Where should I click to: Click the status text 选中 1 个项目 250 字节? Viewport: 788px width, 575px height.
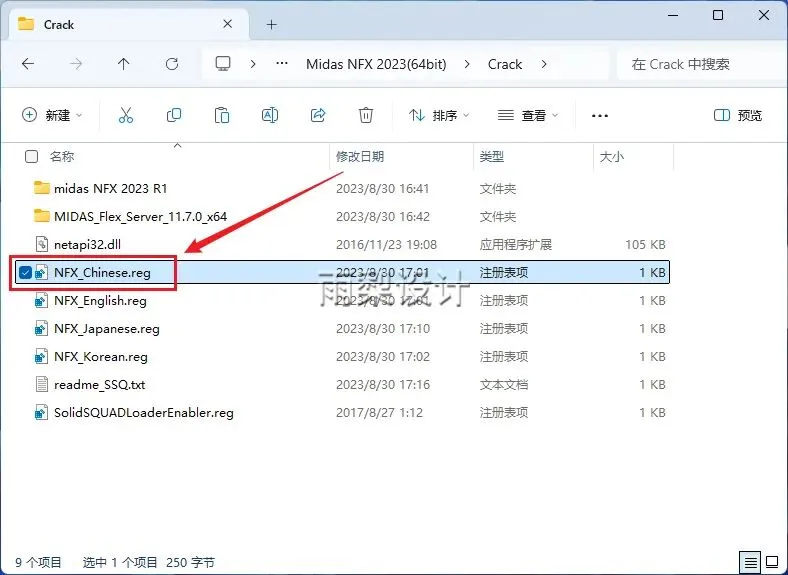tap(149, 562)
